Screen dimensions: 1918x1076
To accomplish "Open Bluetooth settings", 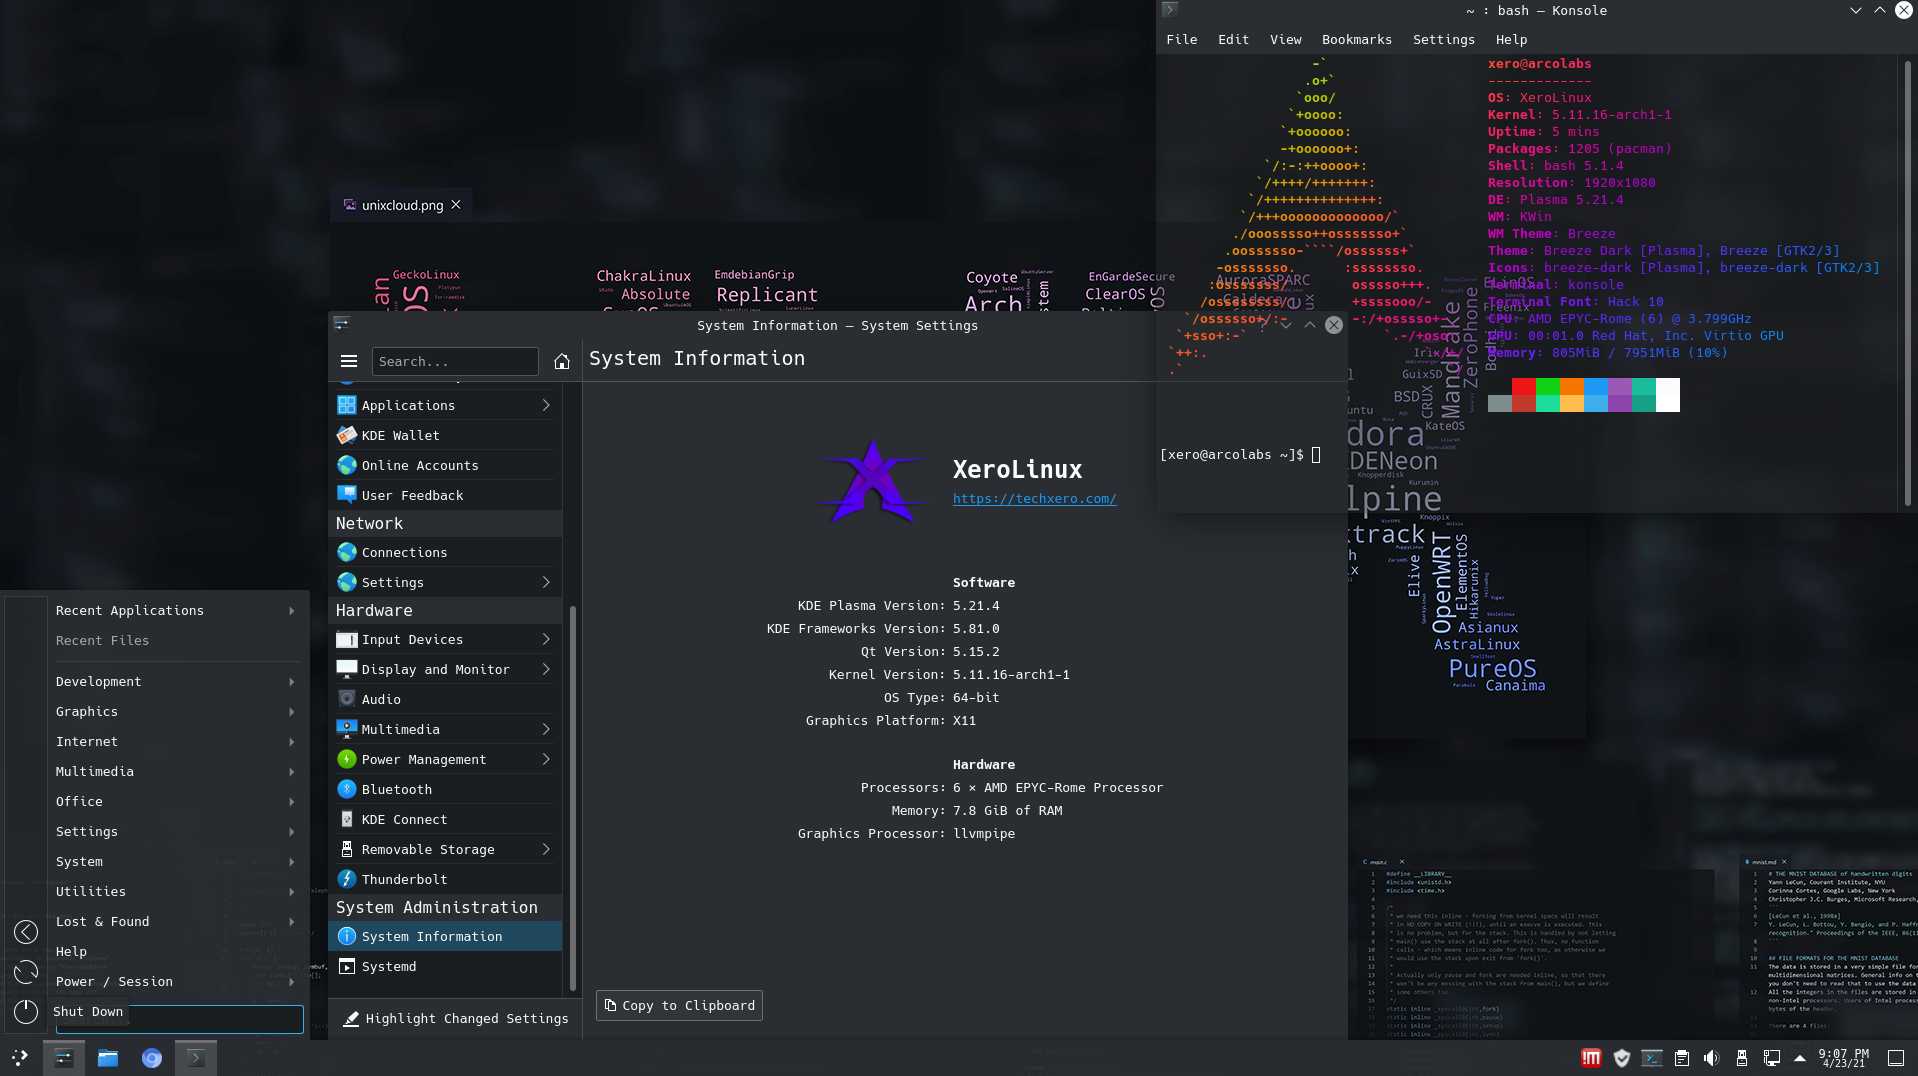I will [x=445, y=789].
